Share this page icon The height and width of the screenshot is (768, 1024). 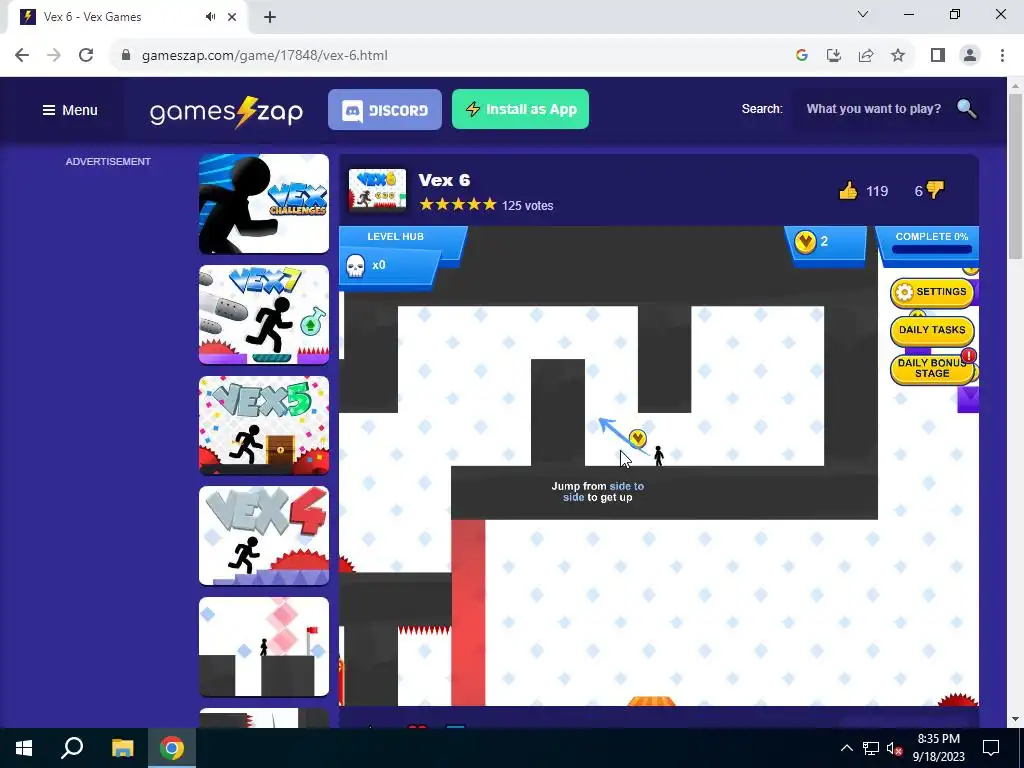click(866, 56)
